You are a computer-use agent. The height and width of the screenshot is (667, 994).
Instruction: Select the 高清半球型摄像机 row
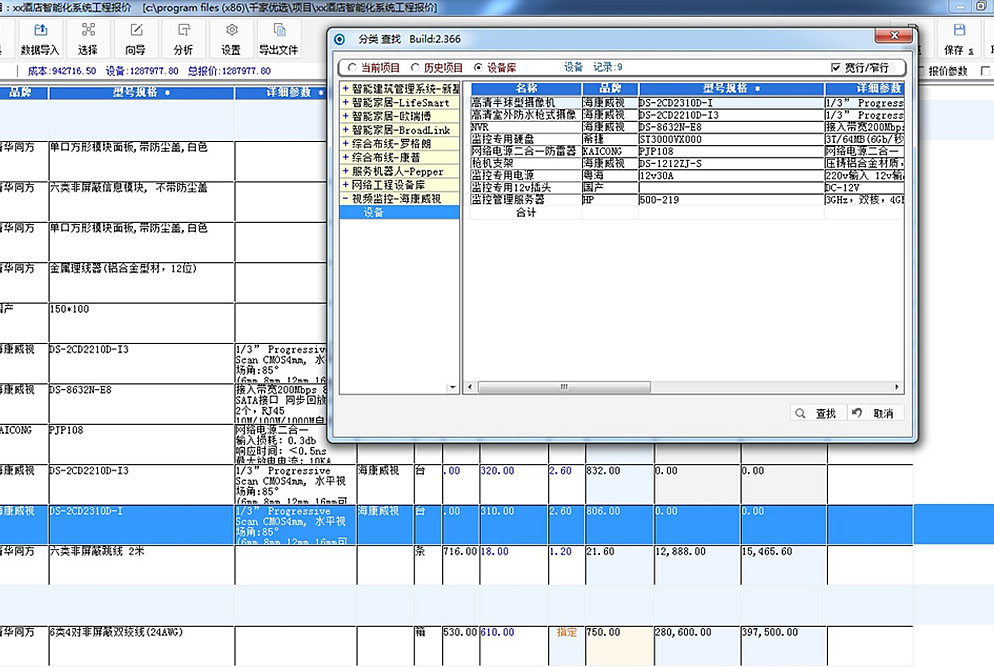click(687, 103)
